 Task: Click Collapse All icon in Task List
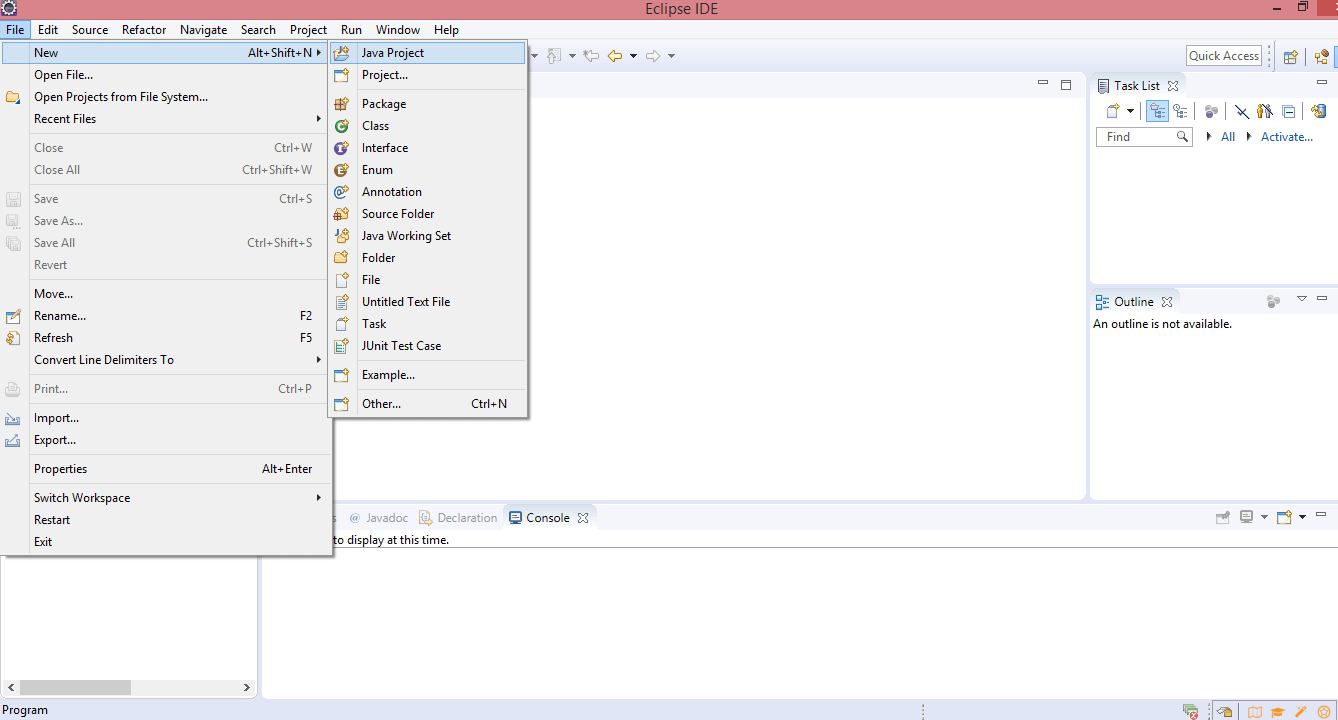(1289, 111)
